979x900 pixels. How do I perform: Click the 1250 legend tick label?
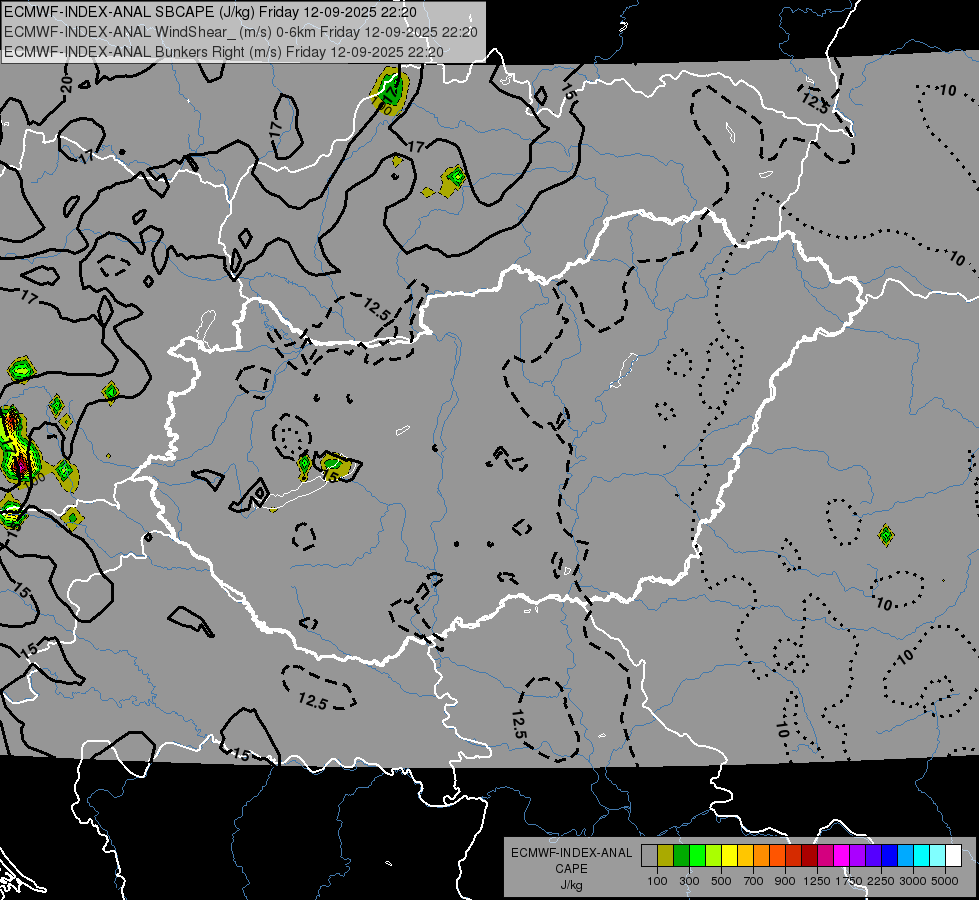click(817, 881)
